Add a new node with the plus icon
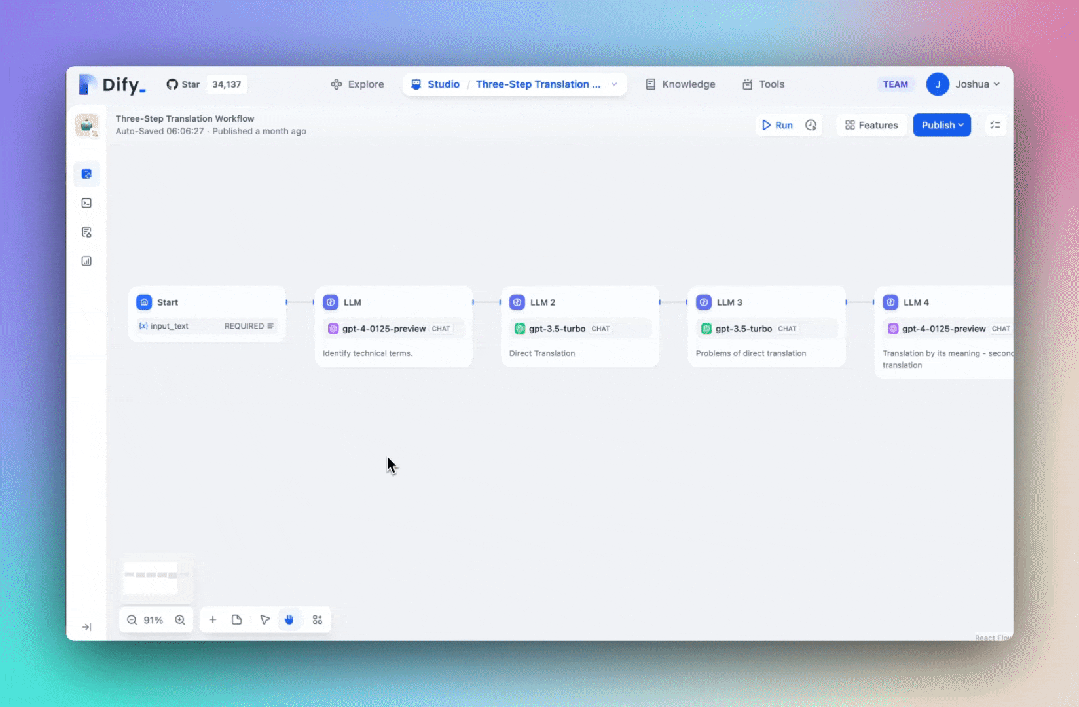 pos(212,620)
